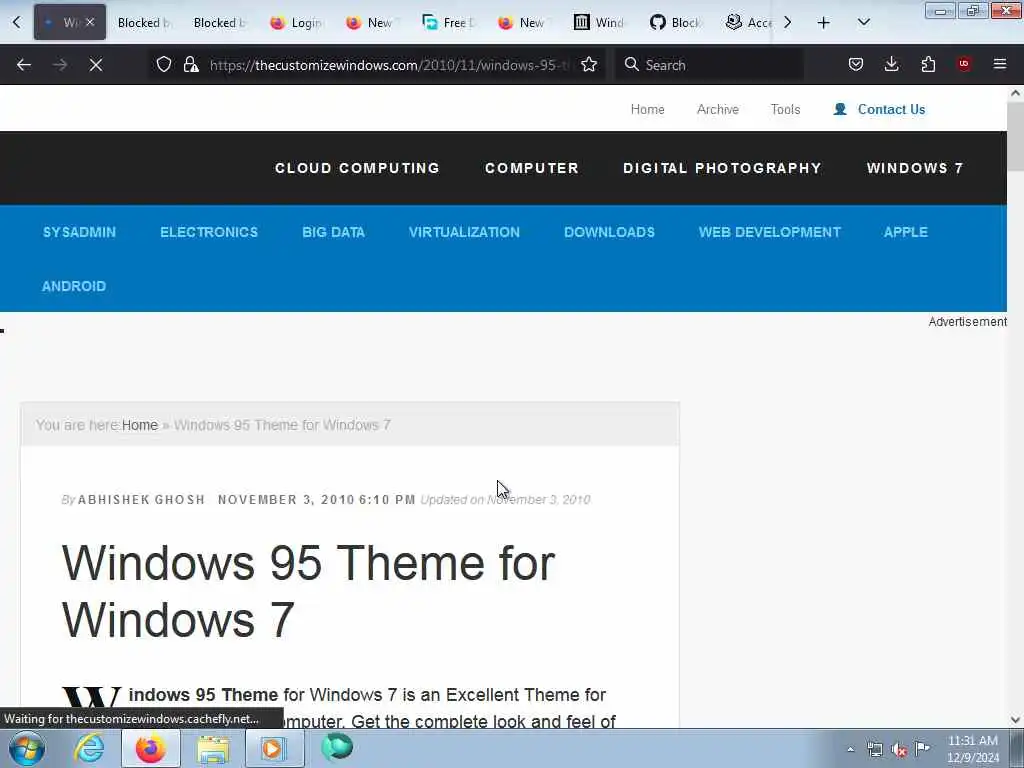Close the active tab with its X
Screen dimensions: 1024x768
(x=90, y=22)
